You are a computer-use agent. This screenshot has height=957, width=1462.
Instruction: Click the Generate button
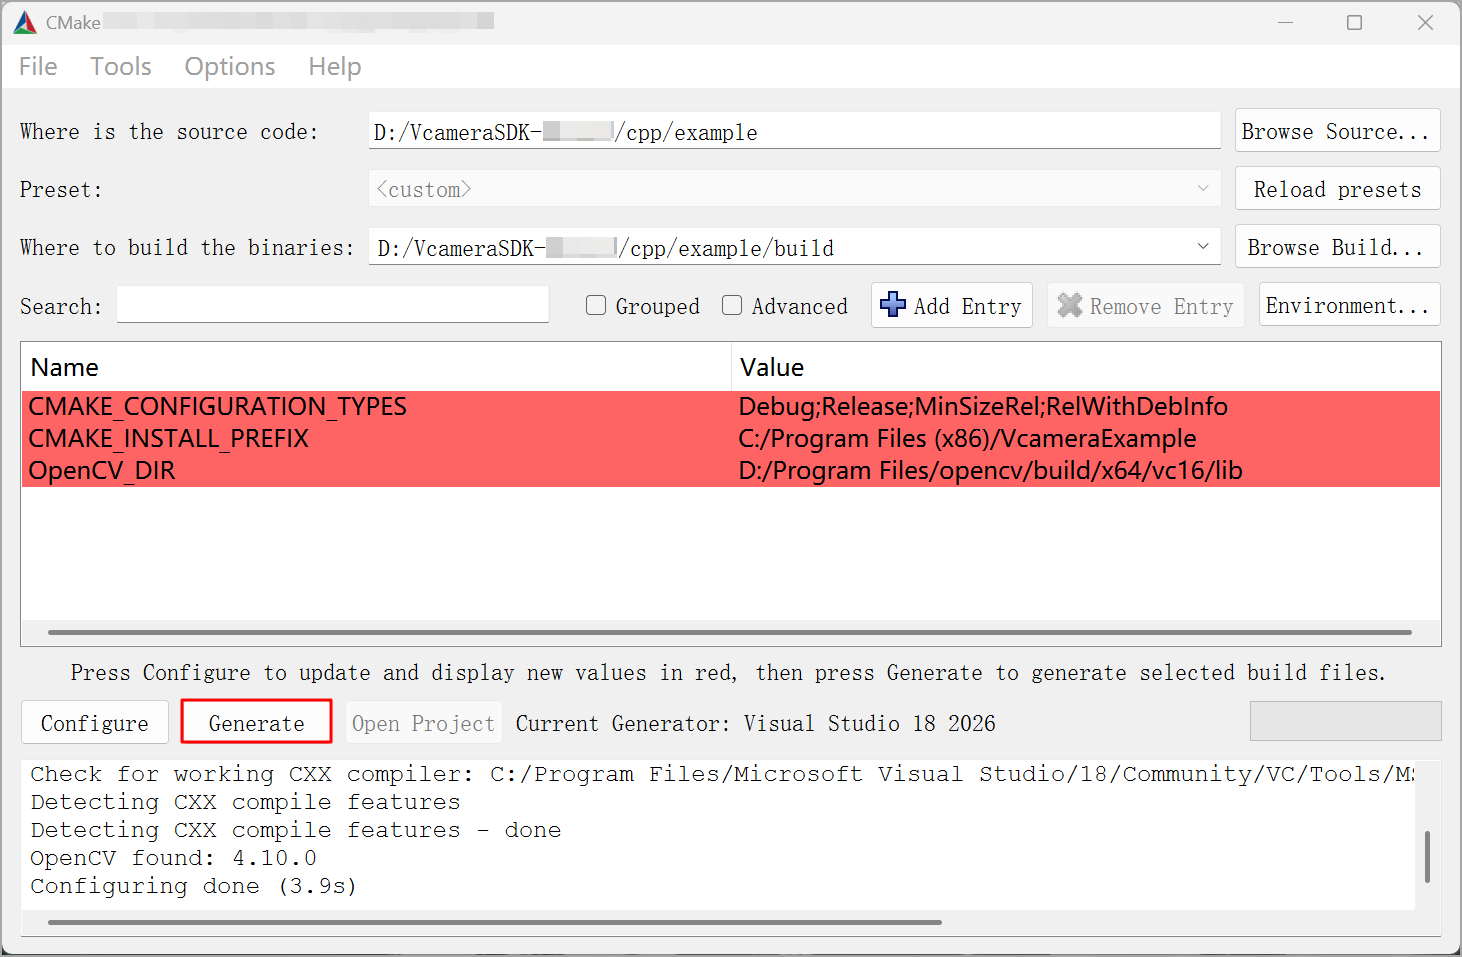tap(256, 722)
